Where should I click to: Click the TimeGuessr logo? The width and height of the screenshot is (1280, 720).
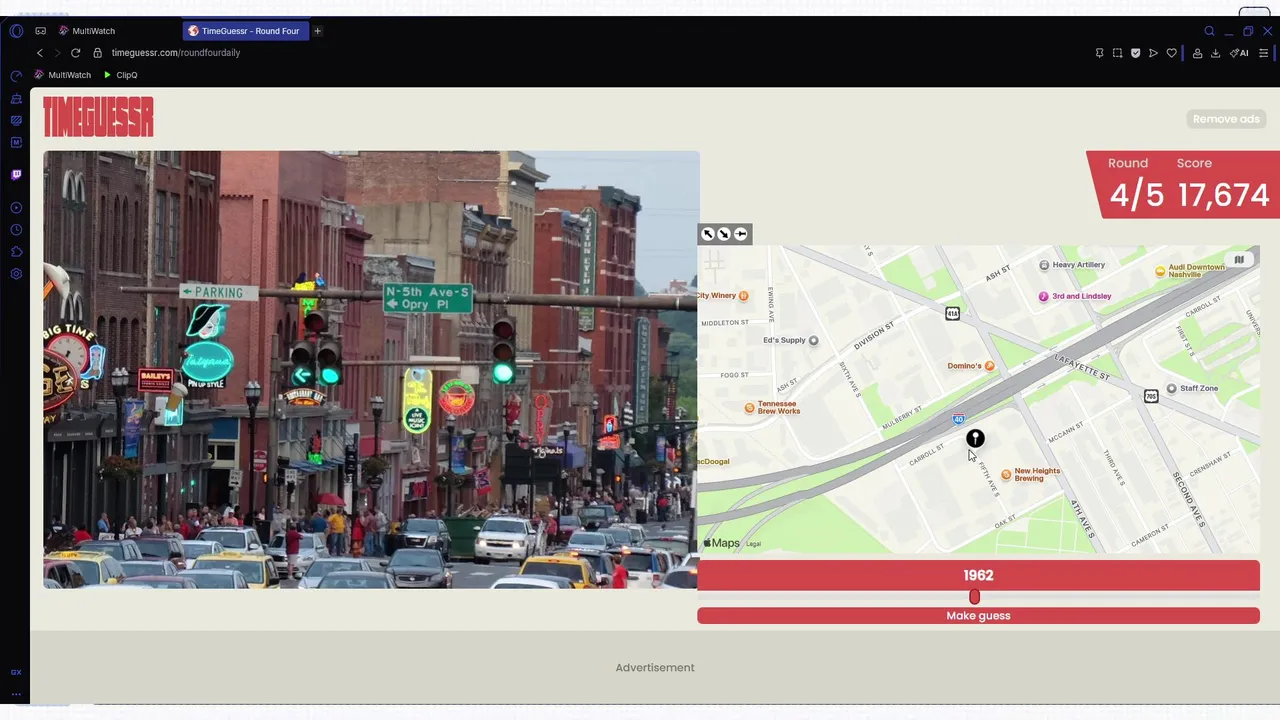[x=98, y=117]
